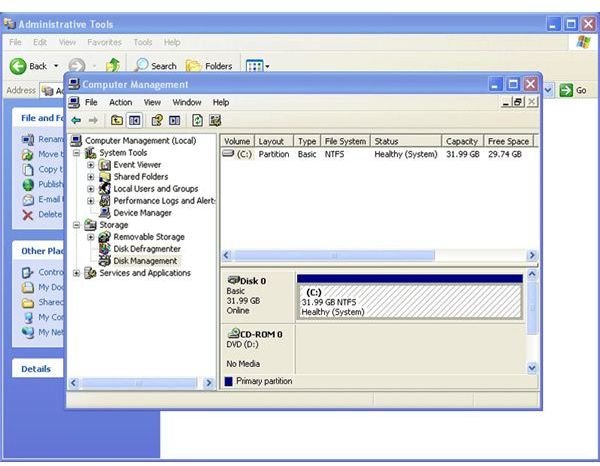Expand Local Users and Groups node
Image resolution: width=600 pixels, height=466 pixels.
(91, 189)
